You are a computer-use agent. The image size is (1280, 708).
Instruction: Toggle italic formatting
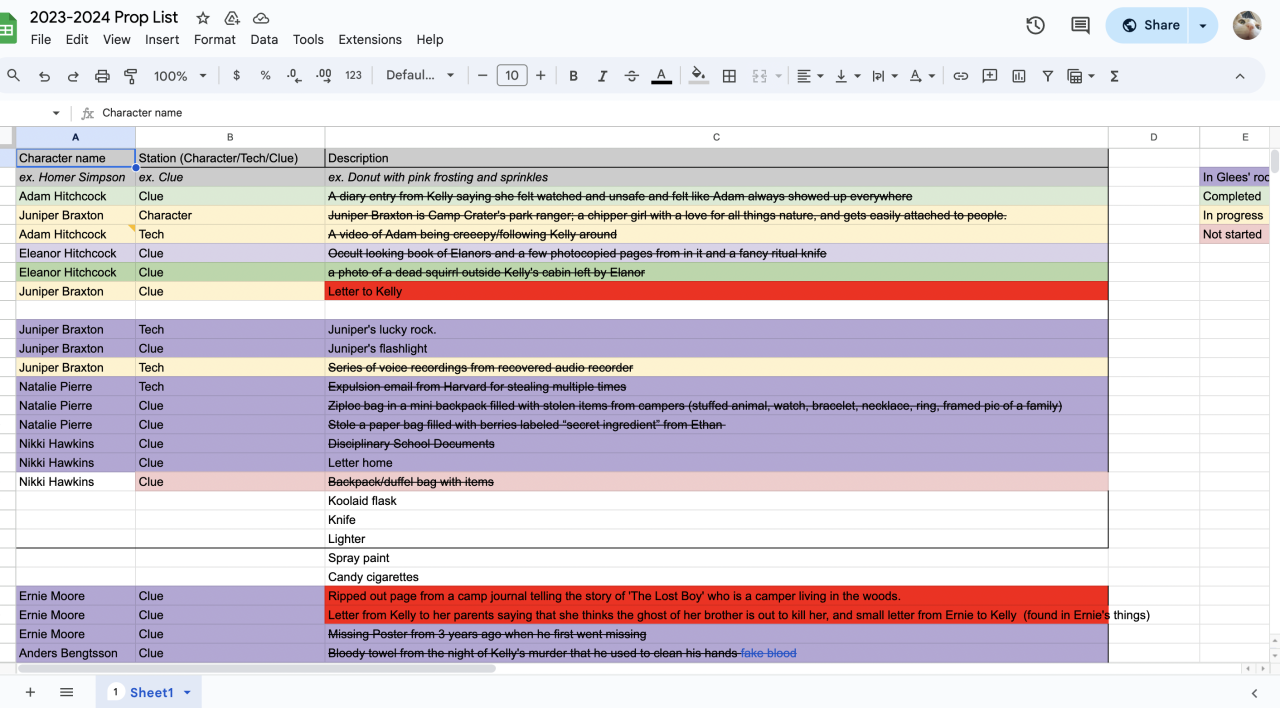[602, 76]
